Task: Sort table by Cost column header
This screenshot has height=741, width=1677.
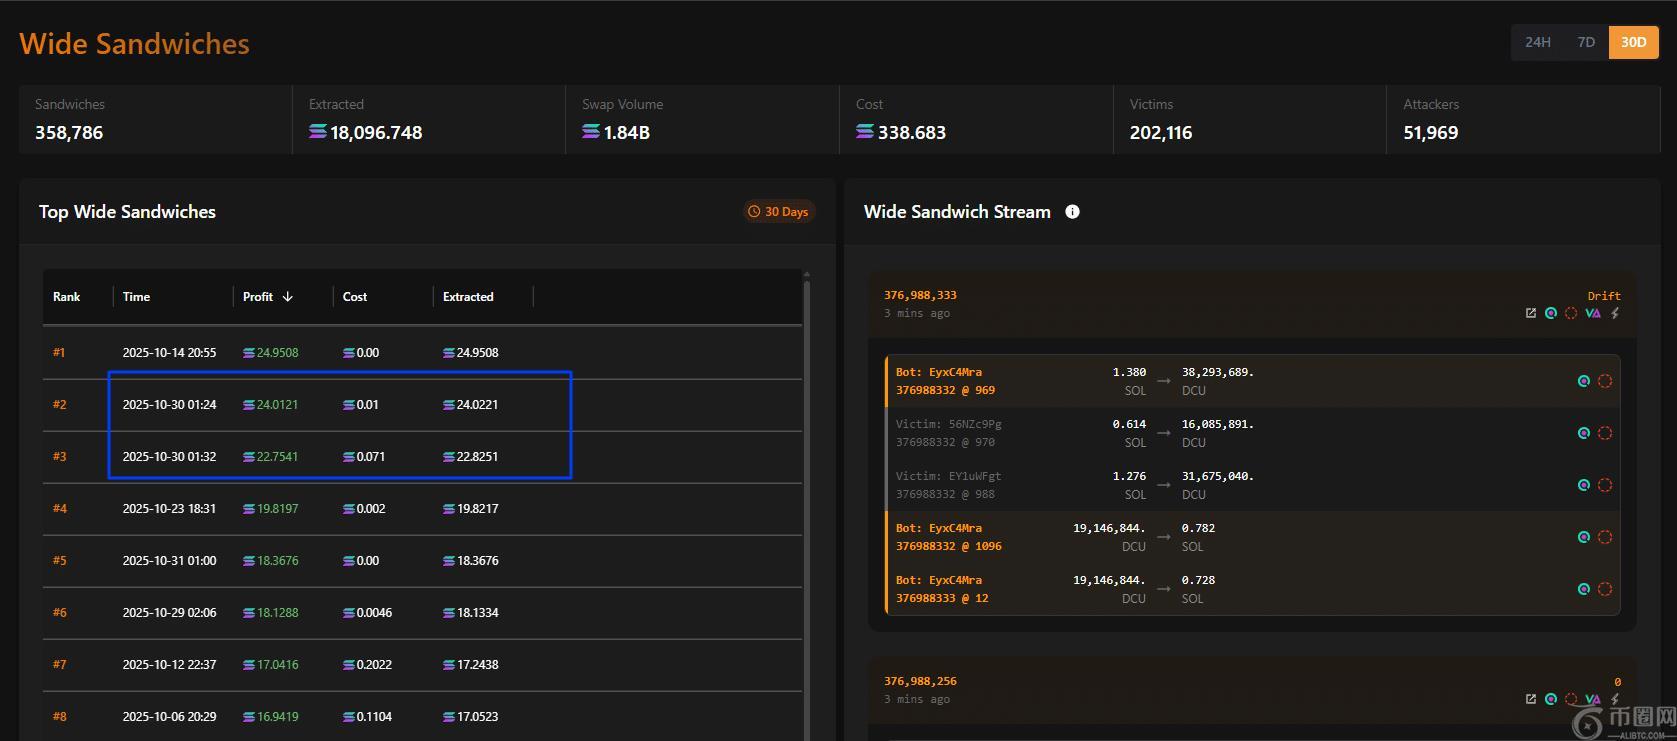Action: (x=355, y=297)
